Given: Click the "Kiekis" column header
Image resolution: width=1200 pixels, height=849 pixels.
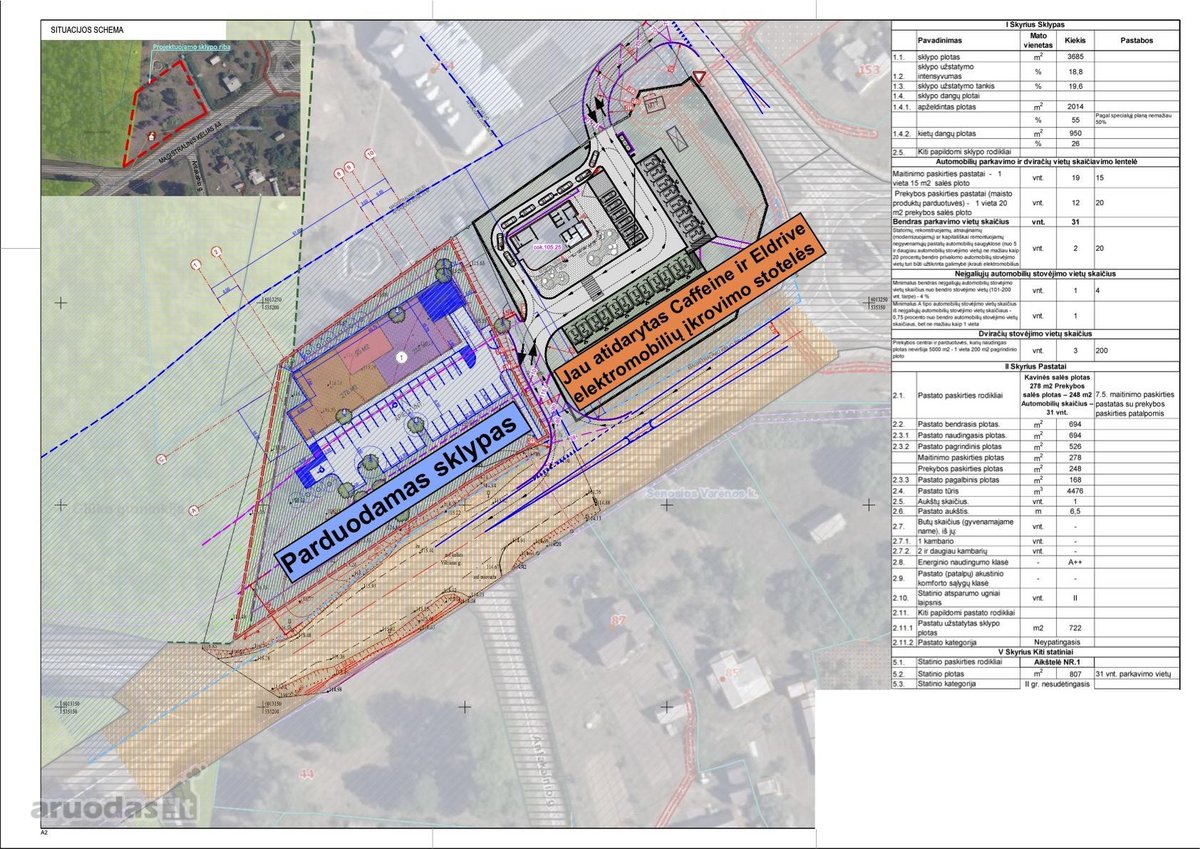Looking at the screenshot, I should [1075, 41].
